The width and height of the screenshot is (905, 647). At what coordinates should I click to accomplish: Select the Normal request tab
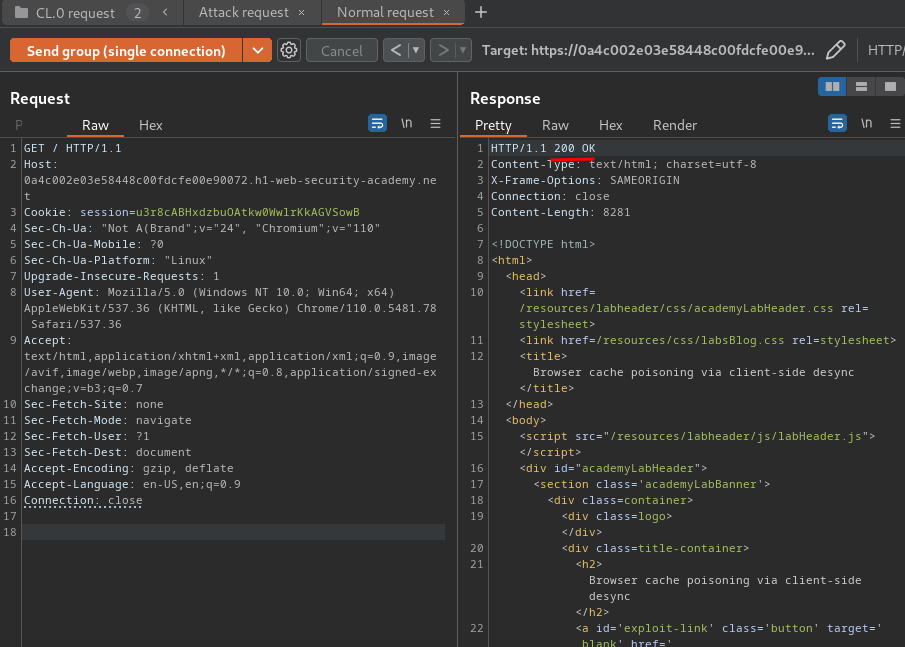click(385, 12)
